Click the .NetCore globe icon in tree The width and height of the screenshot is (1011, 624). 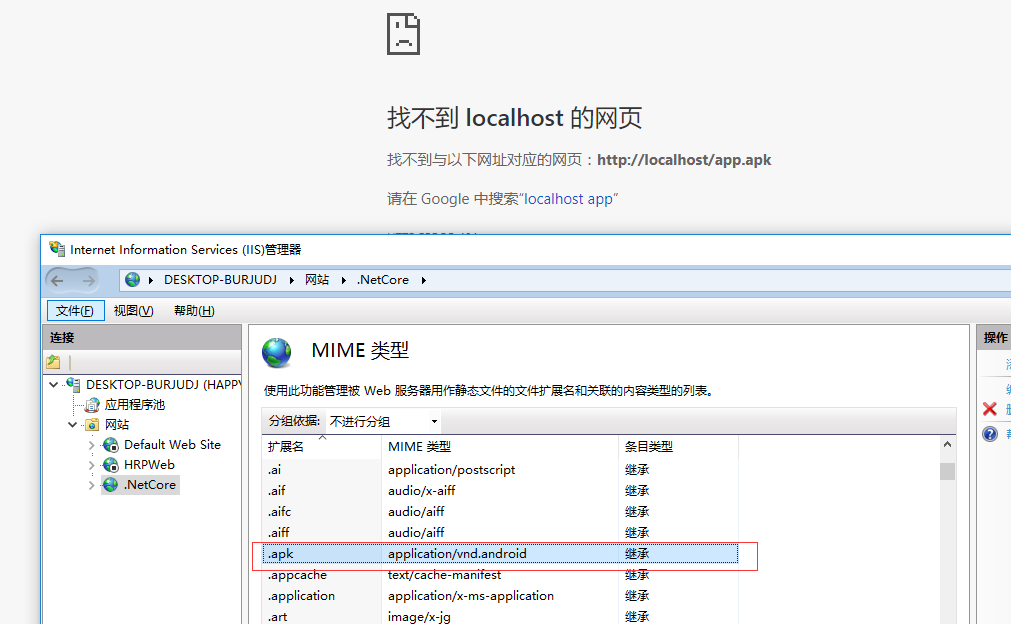[x=111, y=485]
